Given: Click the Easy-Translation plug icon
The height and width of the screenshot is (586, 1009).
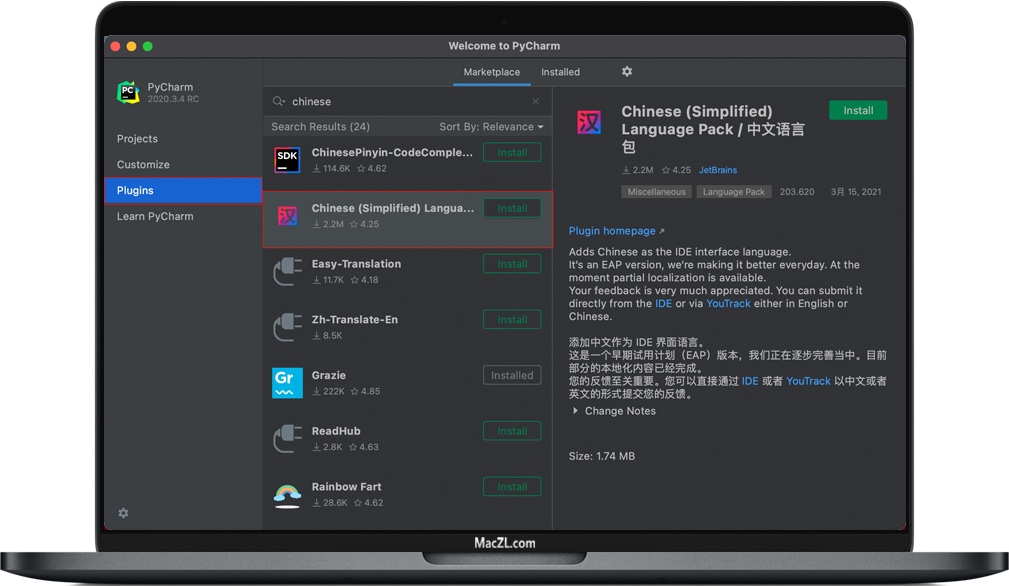Looking at the screenshot, I should (x=287, y=271).
